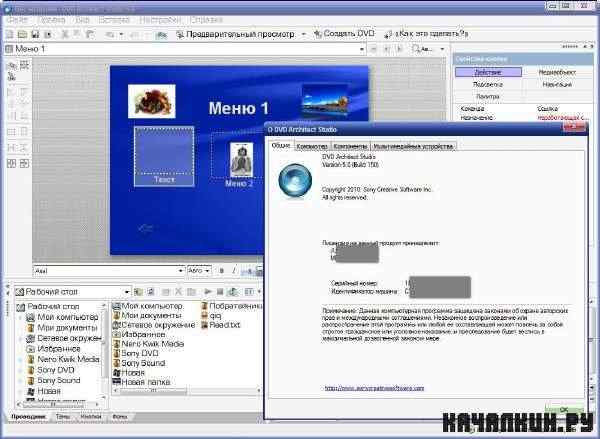Click the New project toolbar icon

pyautogui.click(x=9, y=34)
